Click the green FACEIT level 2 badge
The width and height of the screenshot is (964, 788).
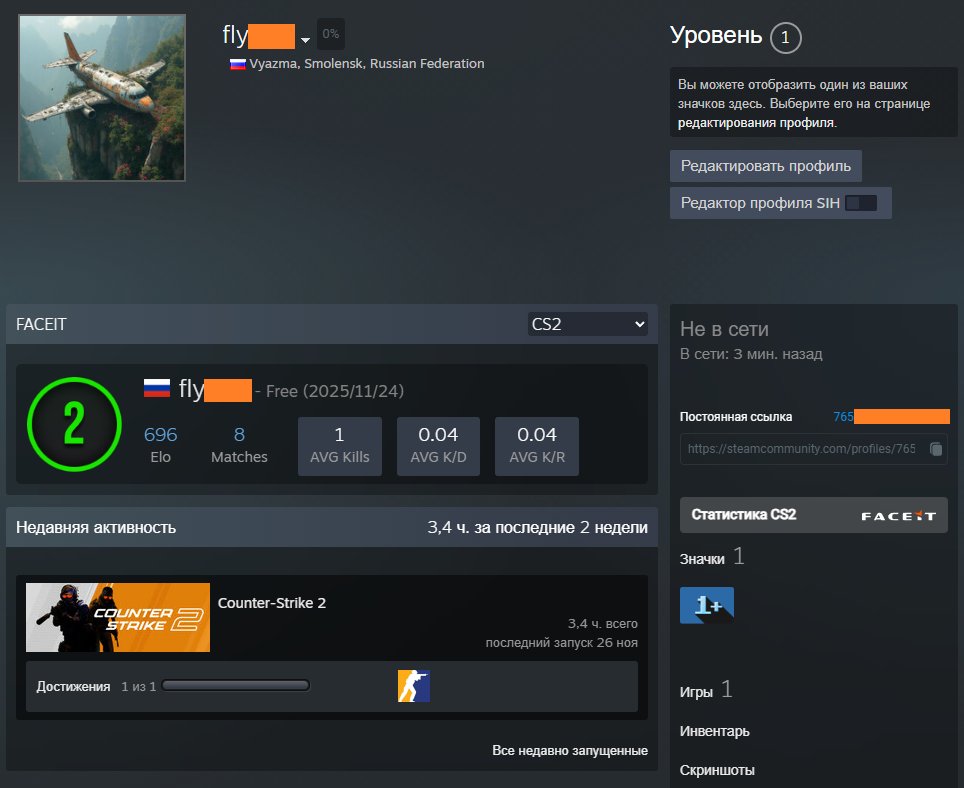pyautogui.click(x=73, y=424)
